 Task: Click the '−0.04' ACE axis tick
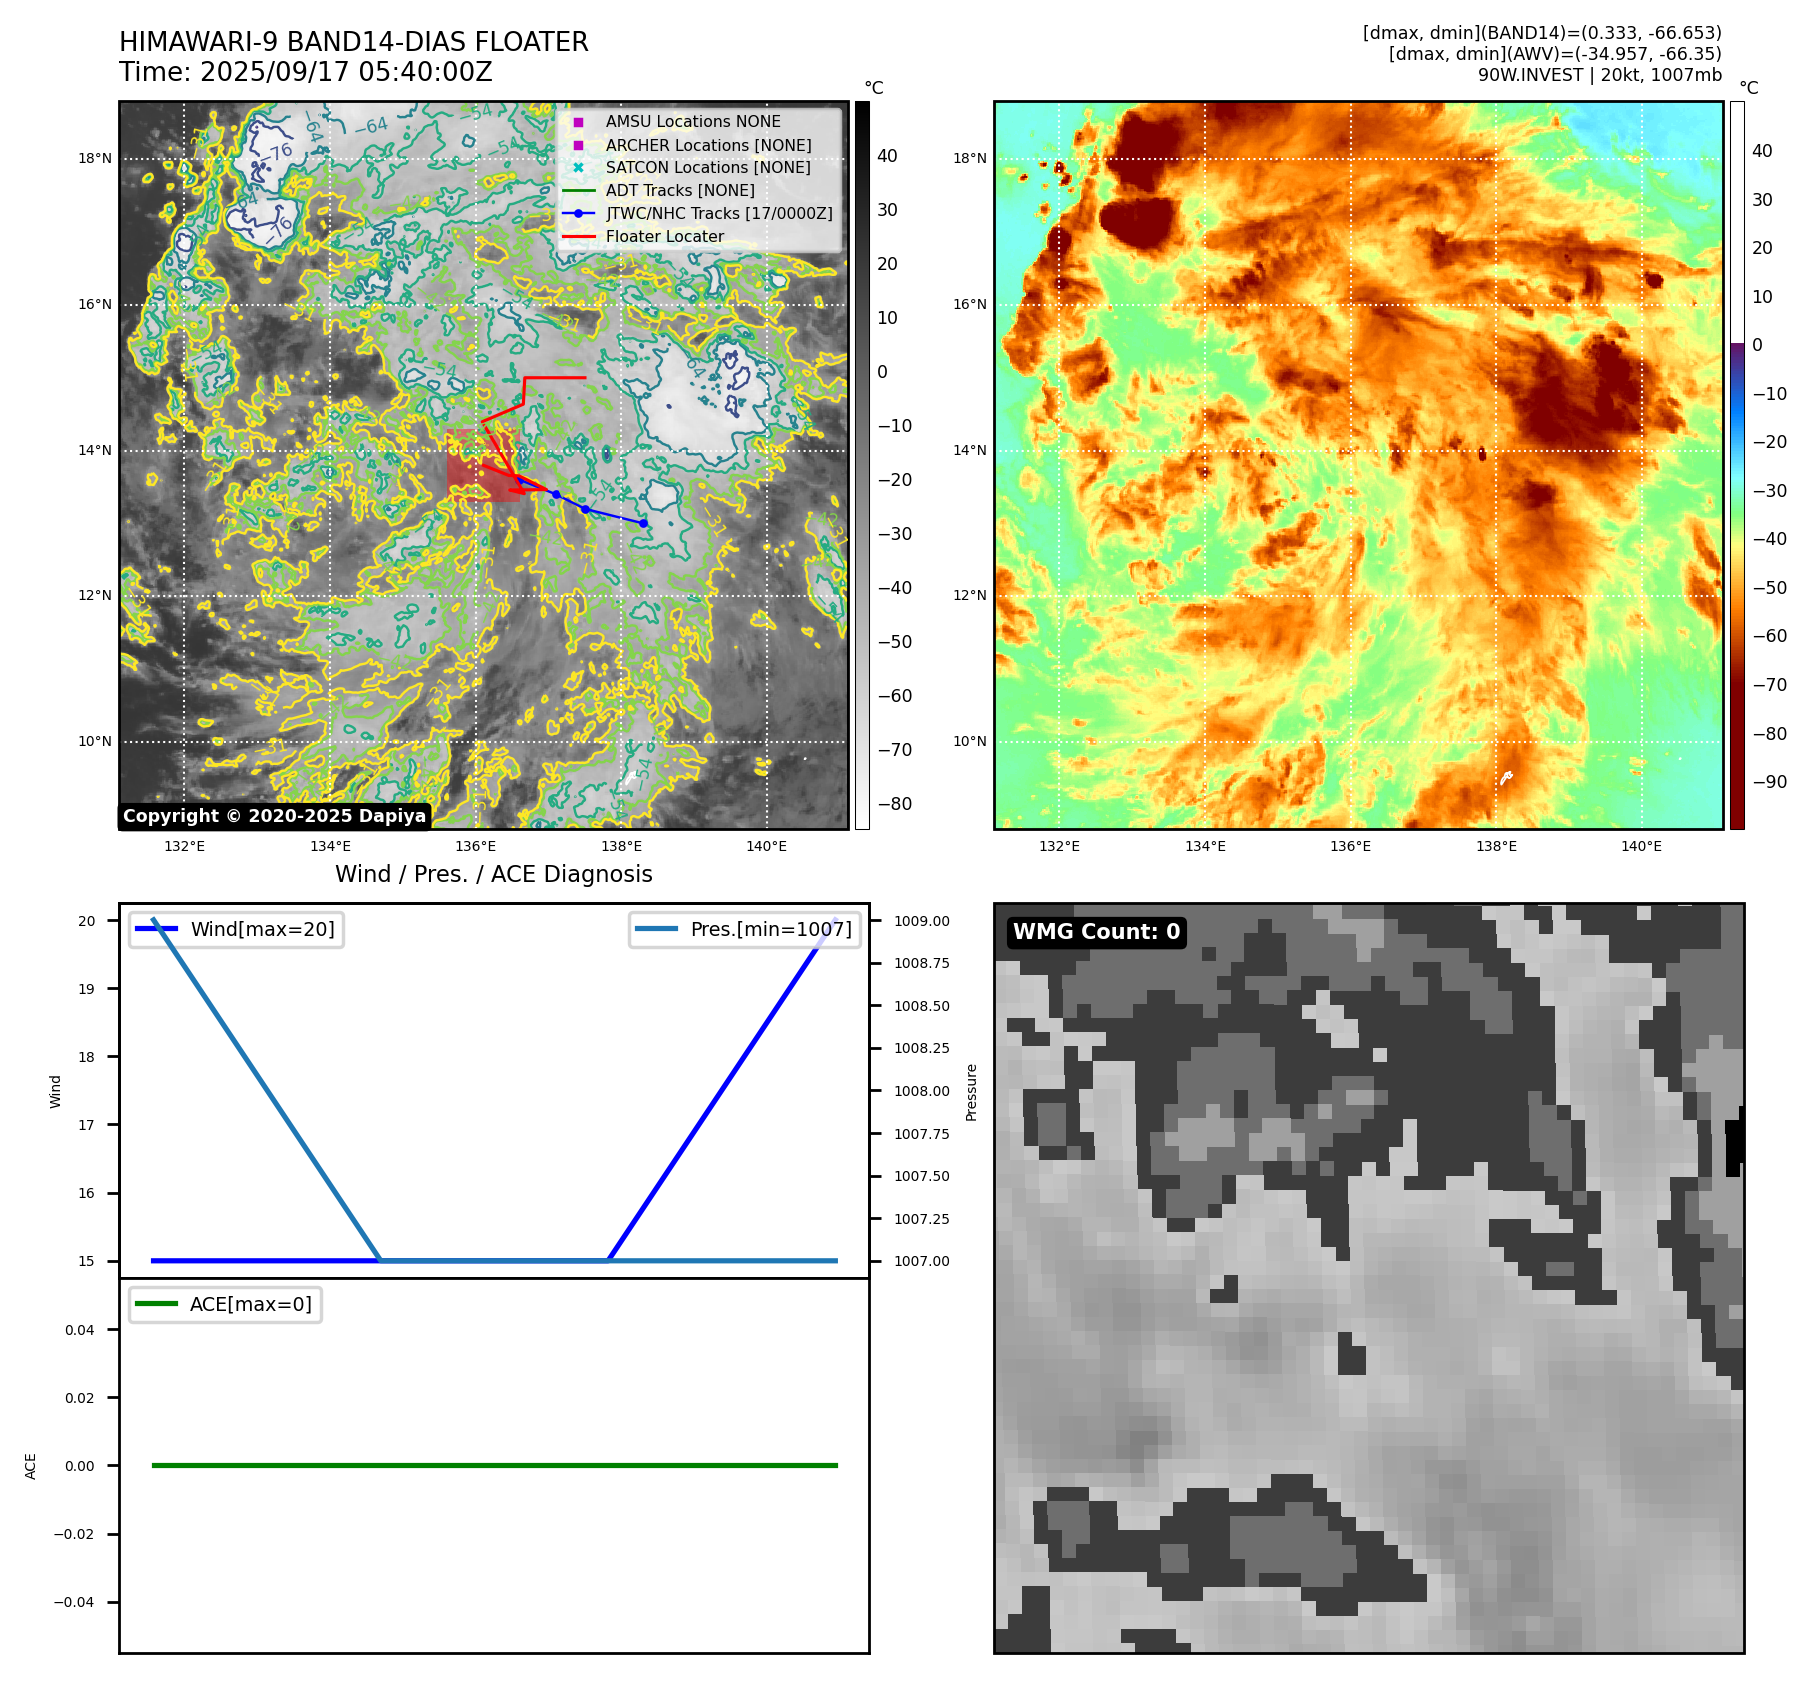point(74,1602)
